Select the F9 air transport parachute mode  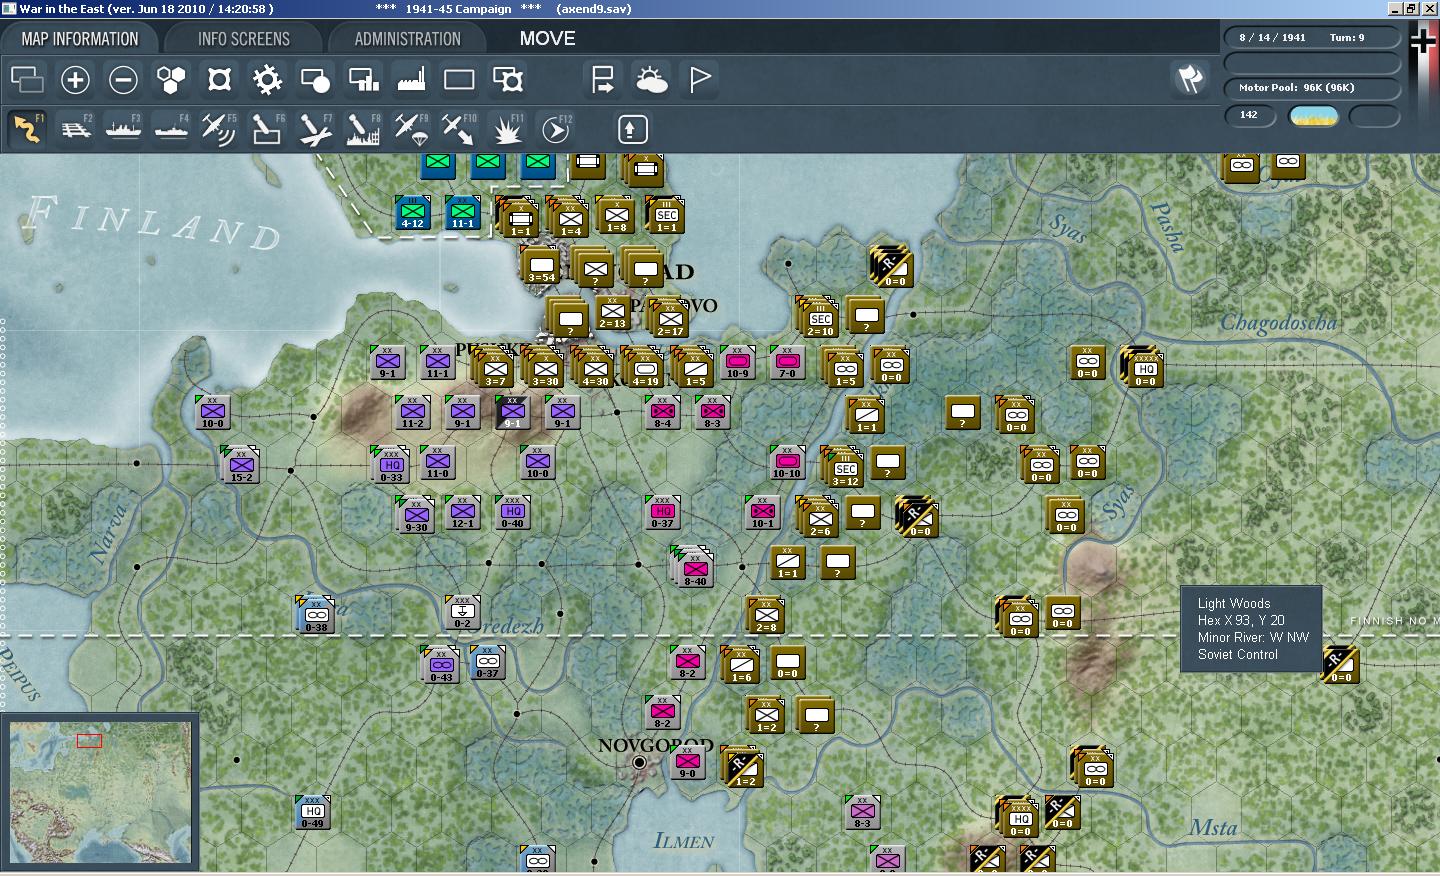(411, 129)
